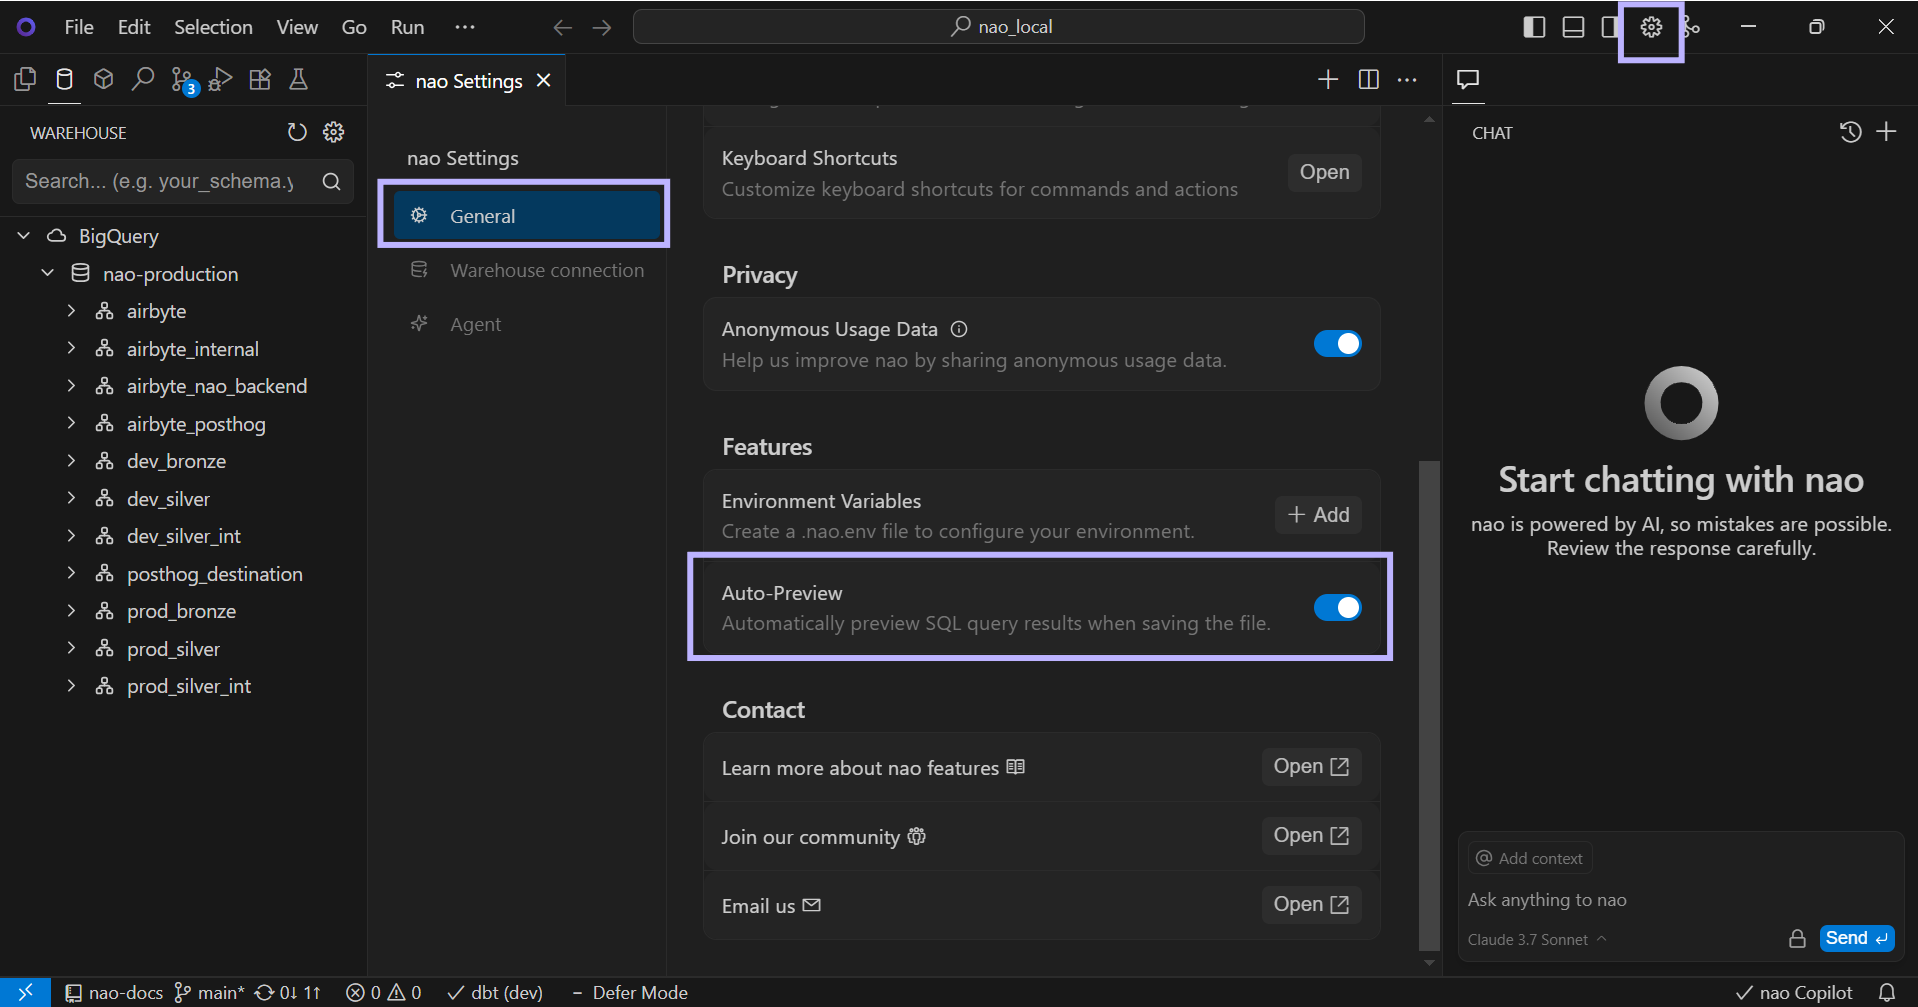Open the Search magnifier in activity bar

tap(143, 80)
